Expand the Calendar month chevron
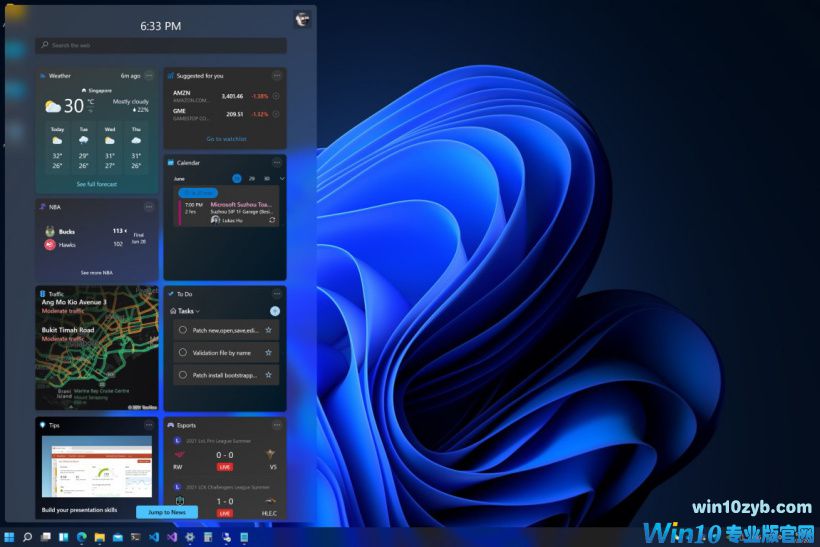The width and height of the screenshot is (820, 547). (x=282, y=178)
